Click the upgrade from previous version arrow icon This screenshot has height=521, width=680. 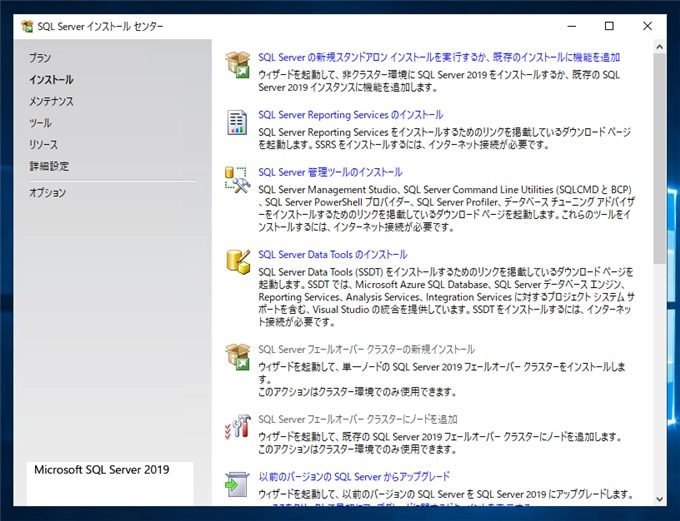237,485
